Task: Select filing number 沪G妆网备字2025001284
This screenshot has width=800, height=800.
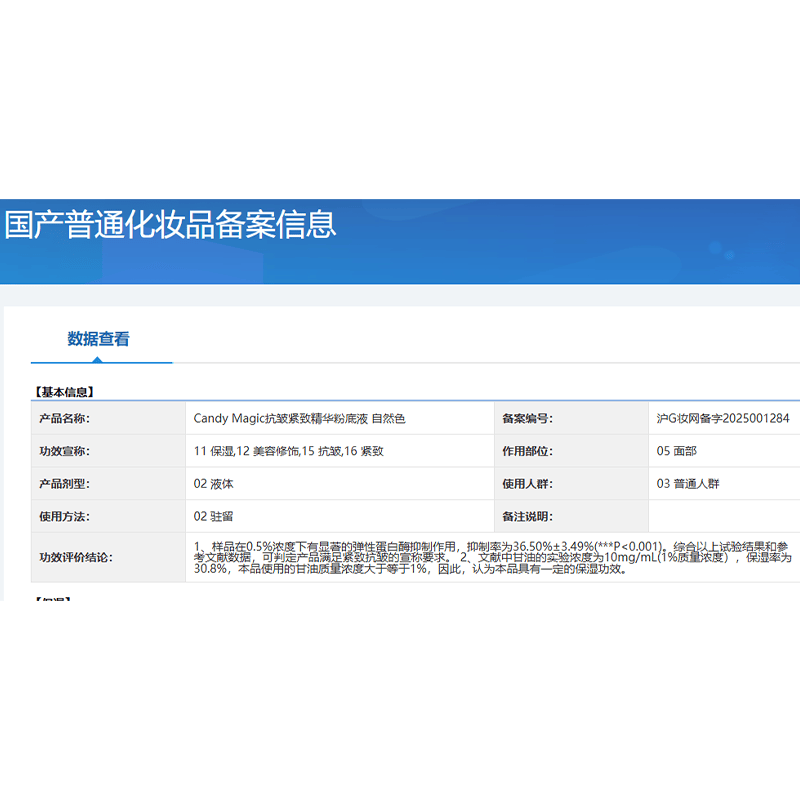Action: click(723, 419)
